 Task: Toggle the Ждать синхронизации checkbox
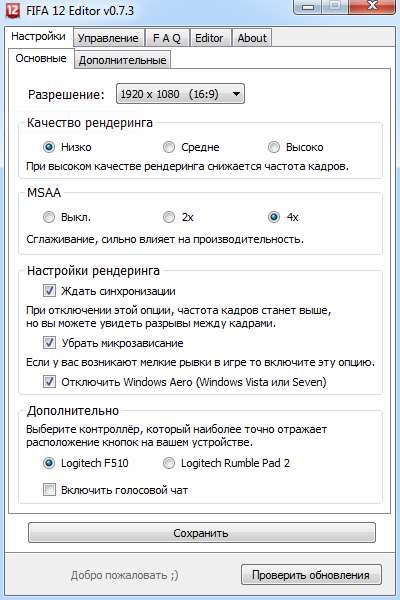click(x=49, y=291)
